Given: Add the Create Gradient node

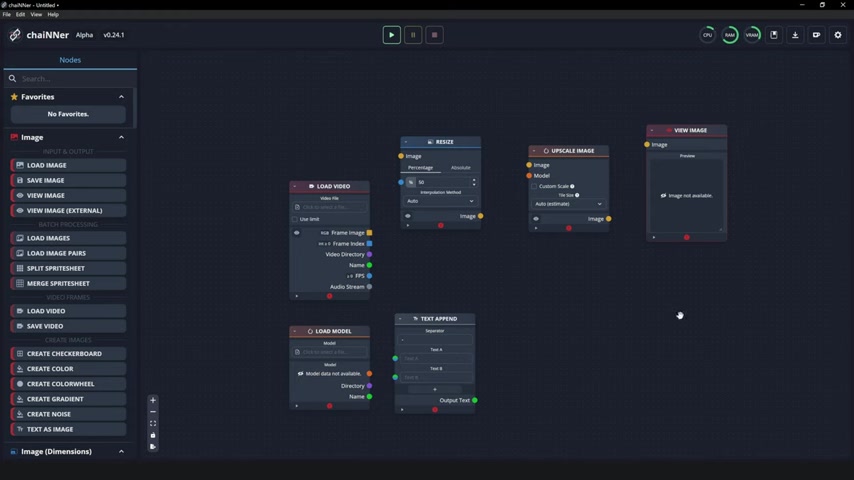Looking at the screenshot, I should tap(55, 399).
